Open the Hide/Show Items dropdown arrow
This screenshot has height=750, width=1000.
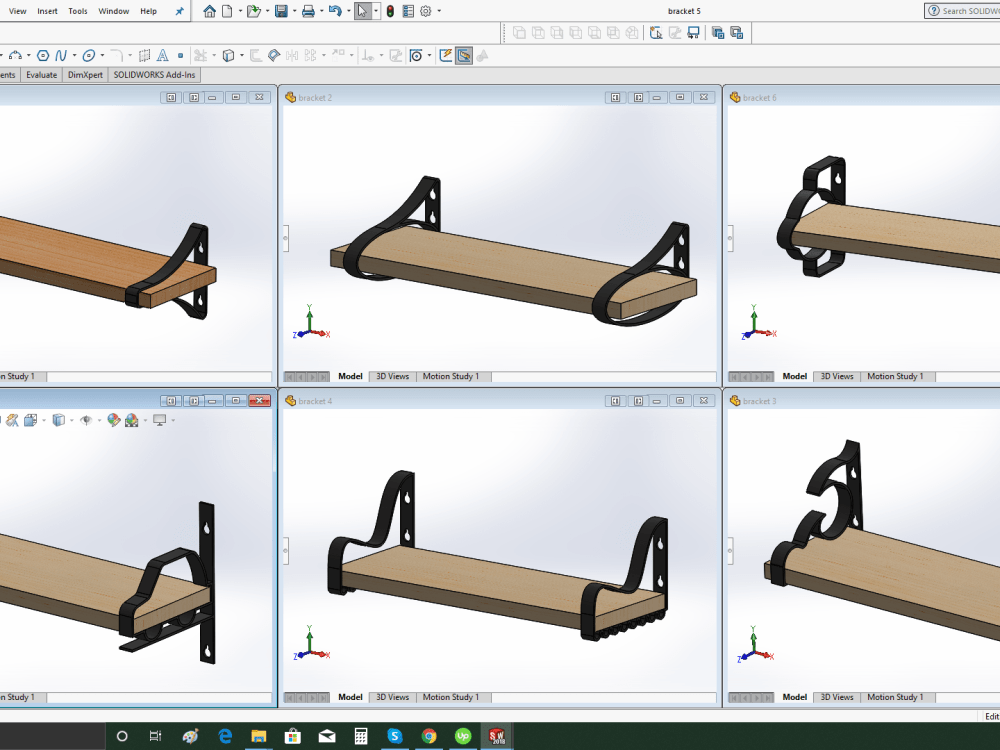98,420
